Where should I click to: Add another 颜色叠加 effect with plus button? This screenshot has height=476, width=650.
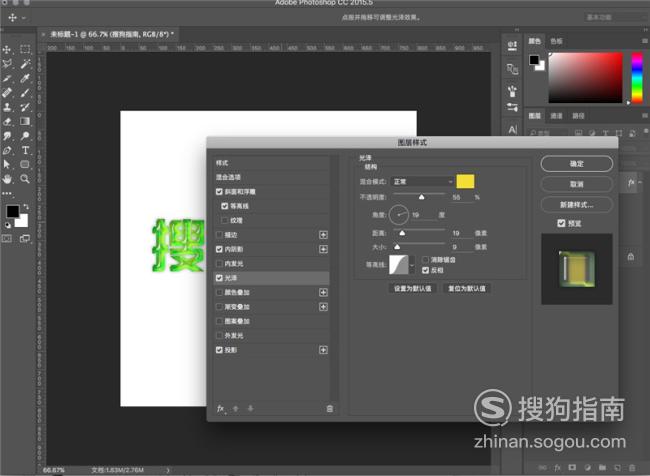tap(323, 292)
